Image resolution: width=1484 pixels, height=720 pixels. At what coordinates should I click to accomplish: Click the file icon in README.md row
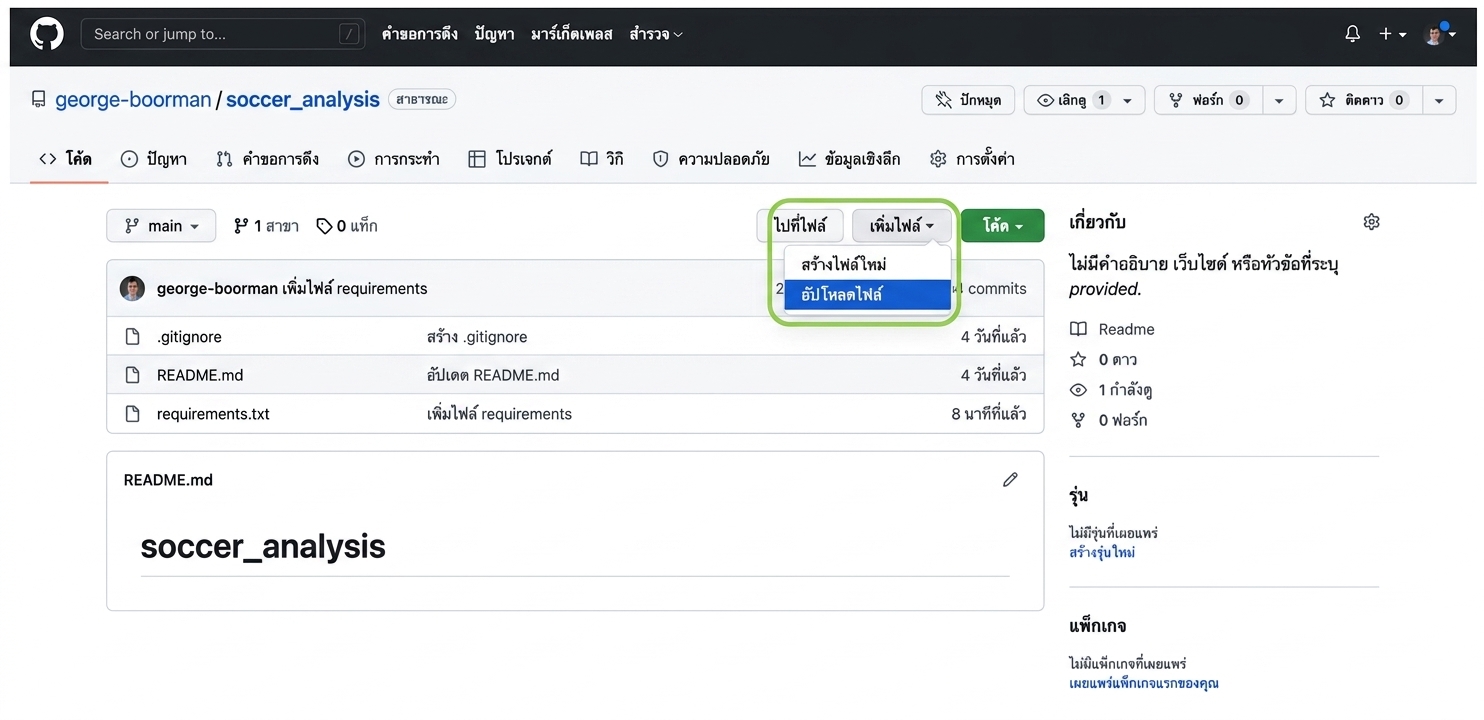(132, 376)
